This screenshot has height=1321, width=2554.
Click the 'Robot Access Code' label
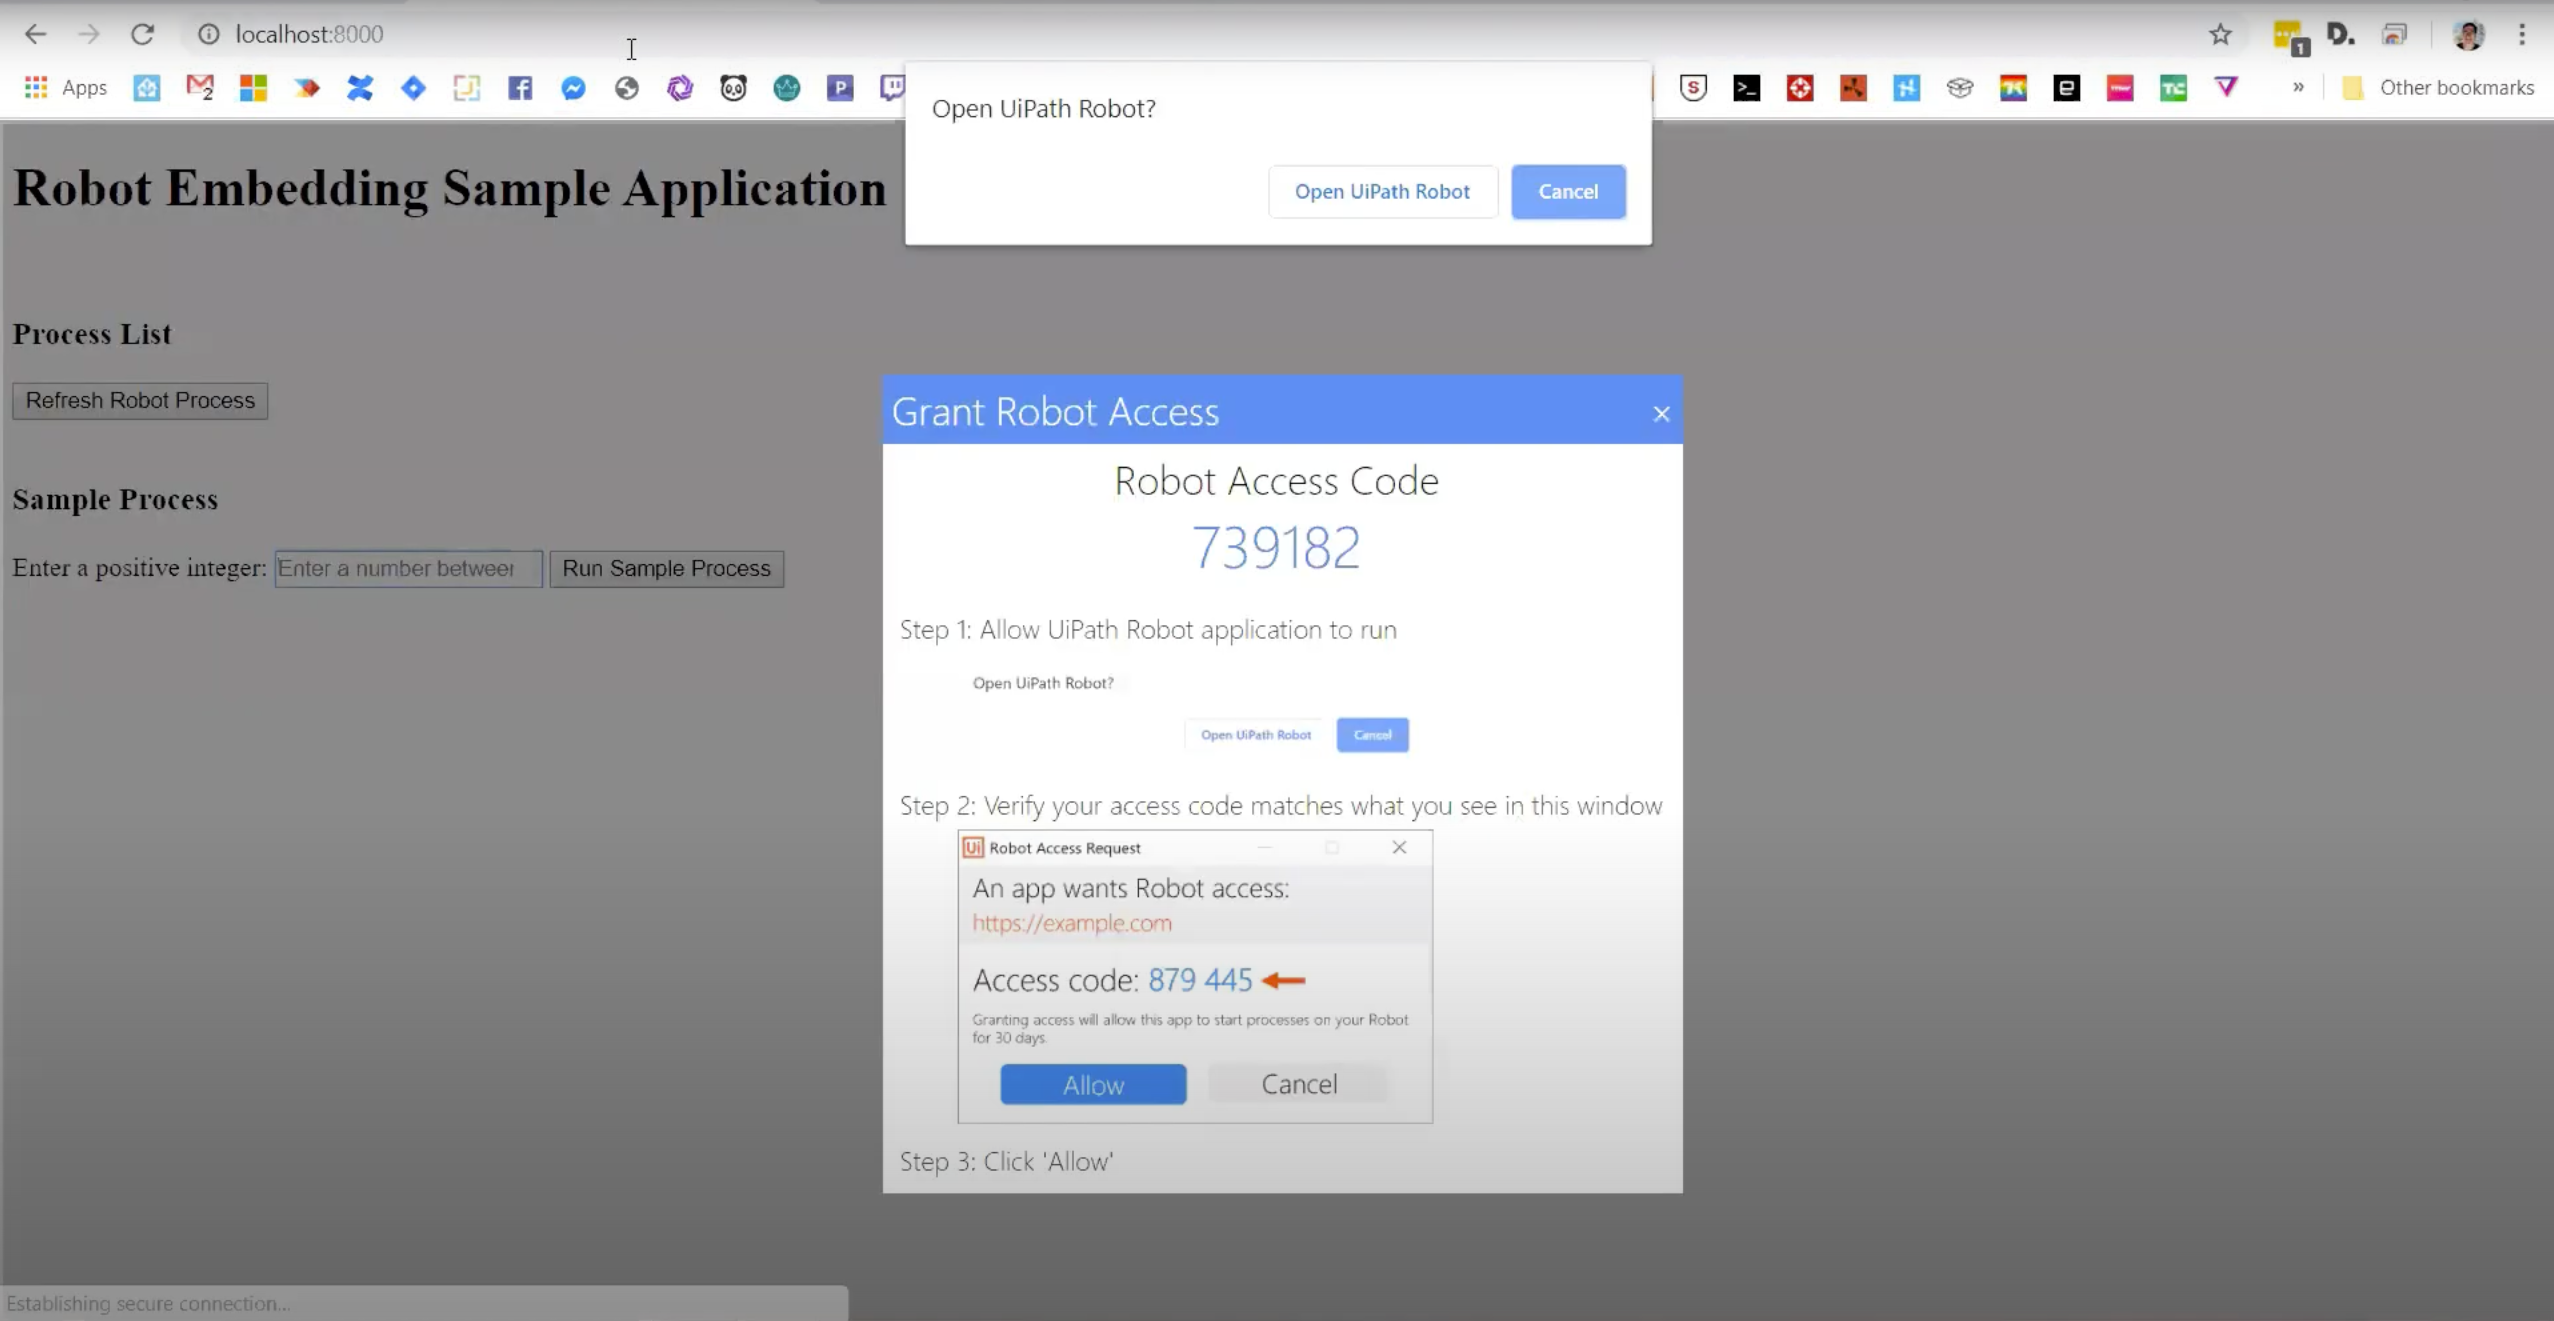(1276, 481)
